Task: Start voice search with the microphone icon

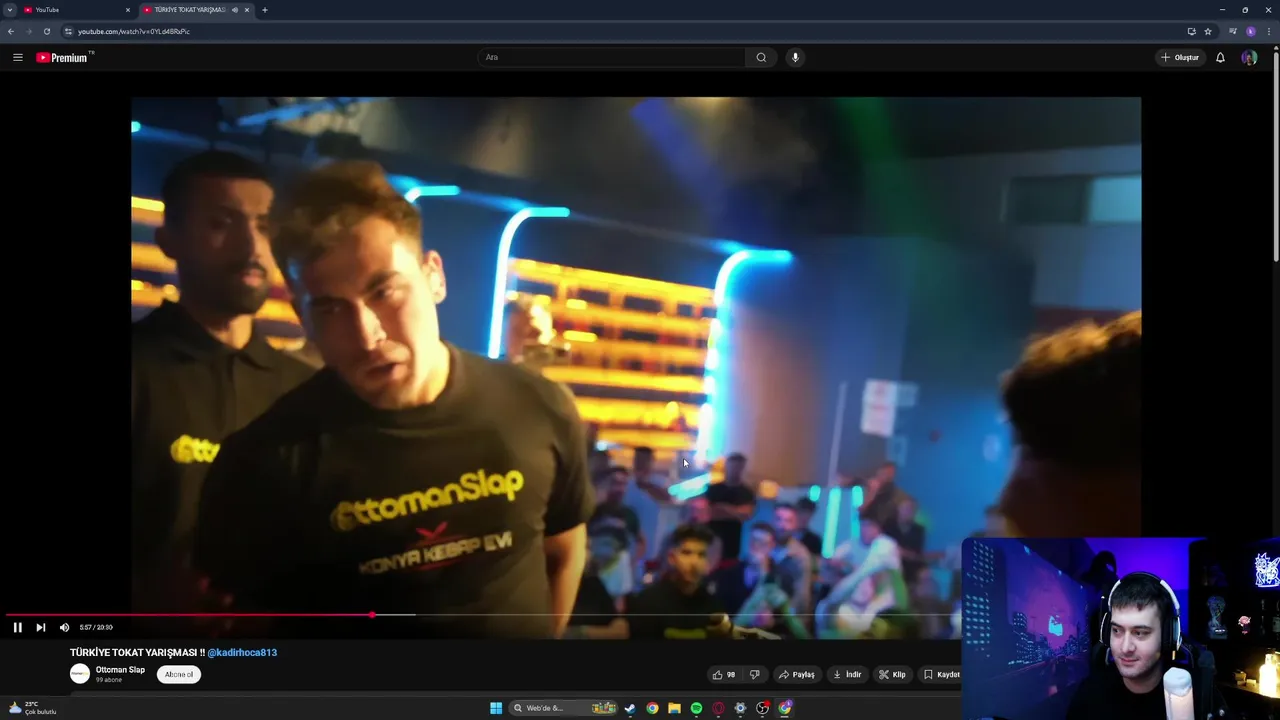Action: [x=795, y=57]
